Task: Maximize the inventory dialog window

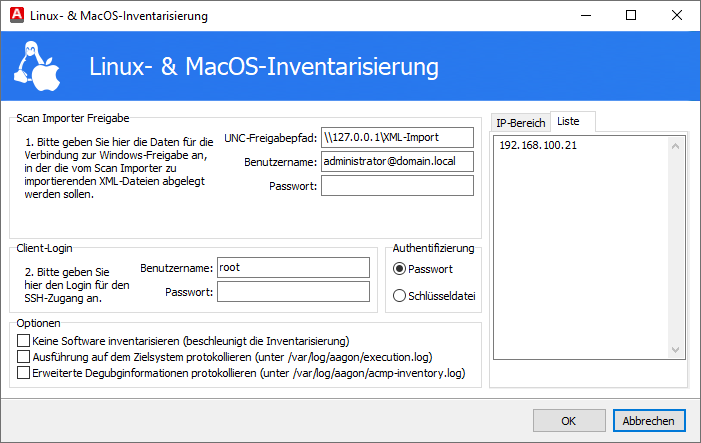Action: (631, 15)
